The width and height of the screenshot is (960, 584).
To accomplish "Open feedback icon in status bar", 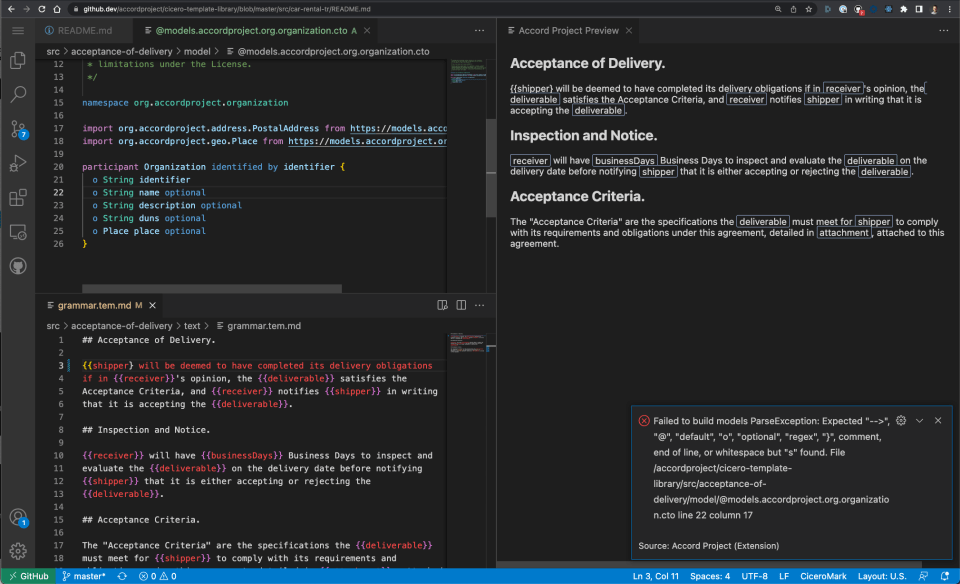I will click(923, 576).
